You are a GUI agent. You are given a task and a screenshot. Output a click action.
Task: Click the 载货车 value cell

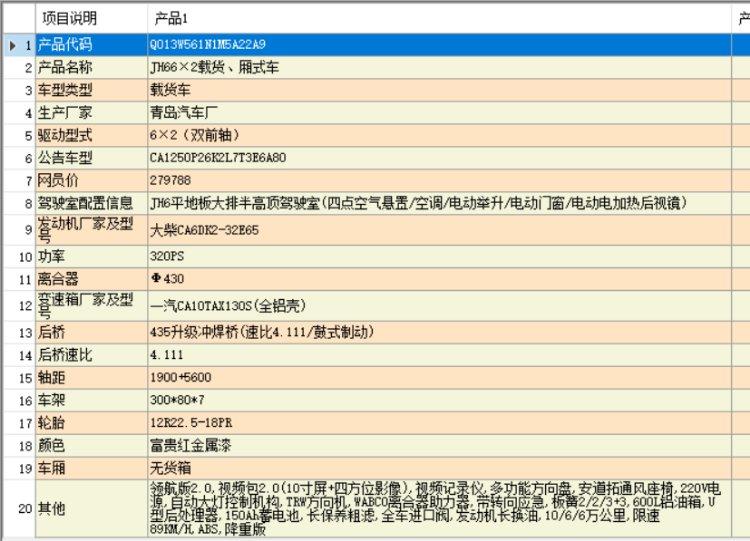[439, 90]
